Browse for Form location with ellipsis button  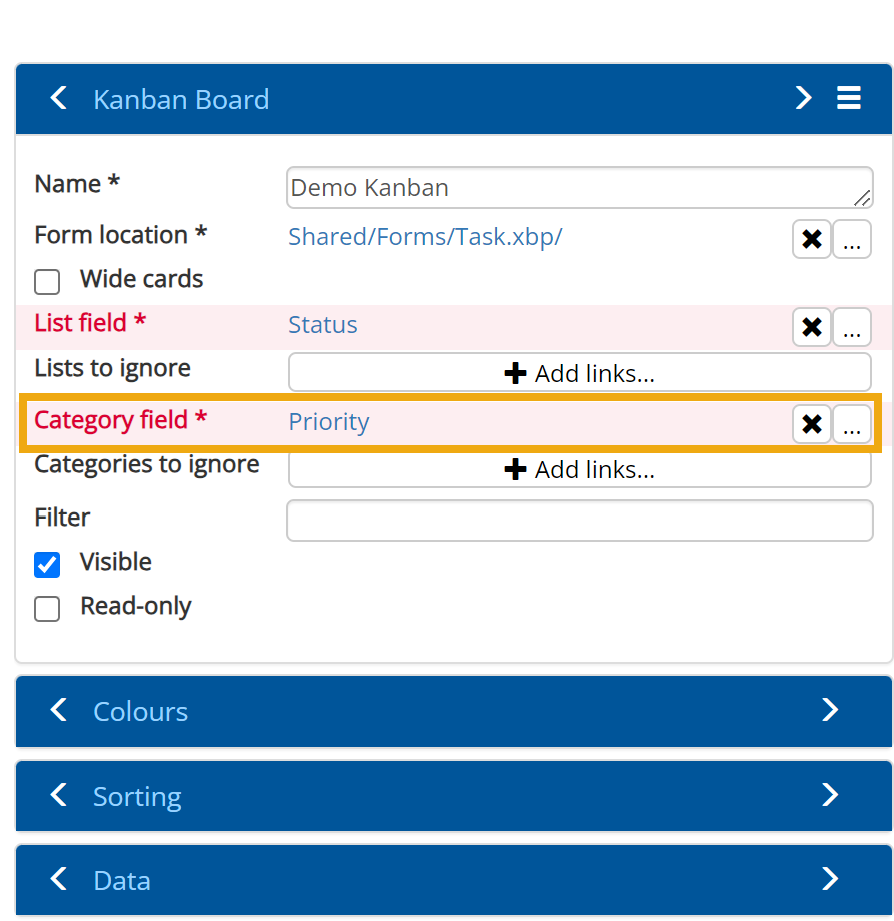click(x=852, y=240)
